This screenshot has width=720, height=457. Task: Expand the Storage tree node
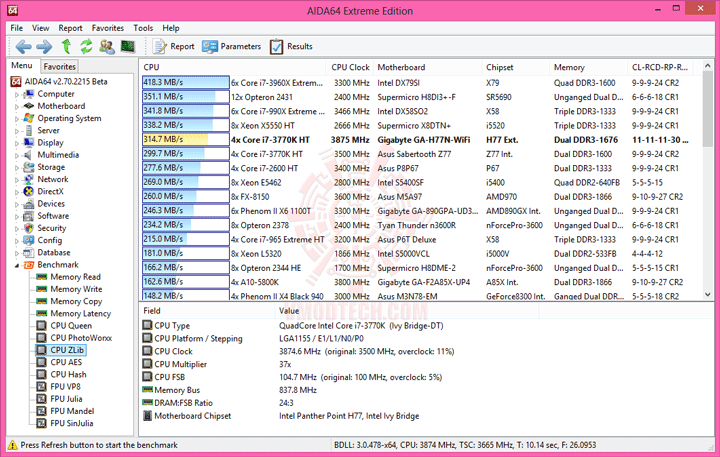click(17, 168)
